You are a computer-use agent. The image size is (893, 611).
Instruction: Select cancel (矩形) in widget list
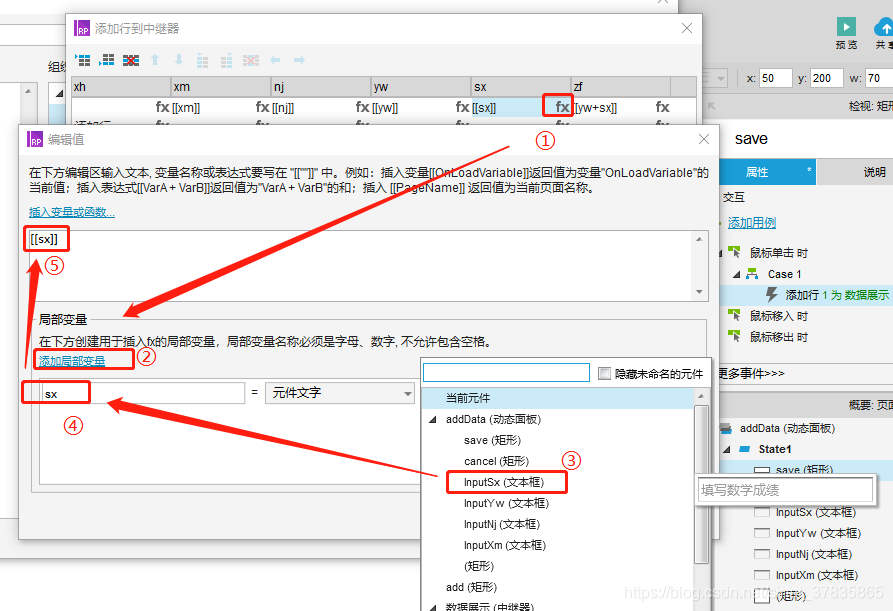click(497, 461)
